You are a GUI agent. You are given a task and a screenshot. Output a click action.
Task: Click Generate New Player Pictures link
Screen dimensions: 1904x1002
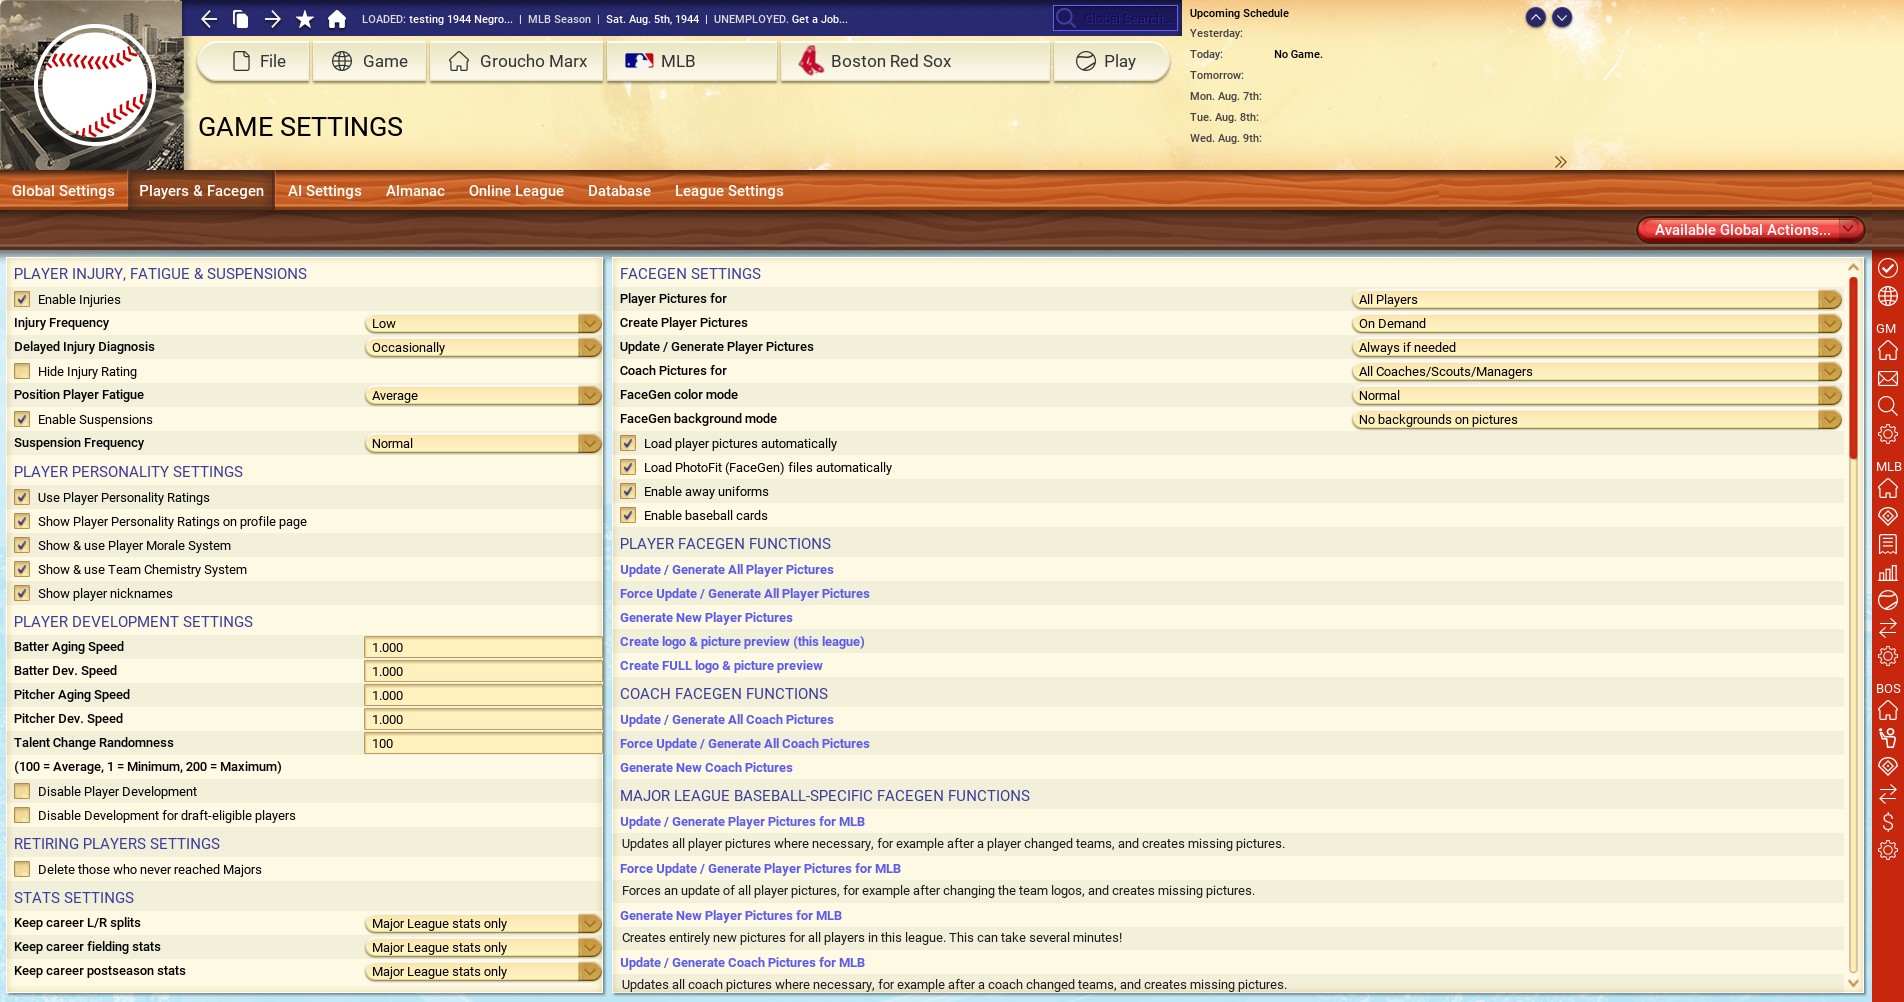706,618
